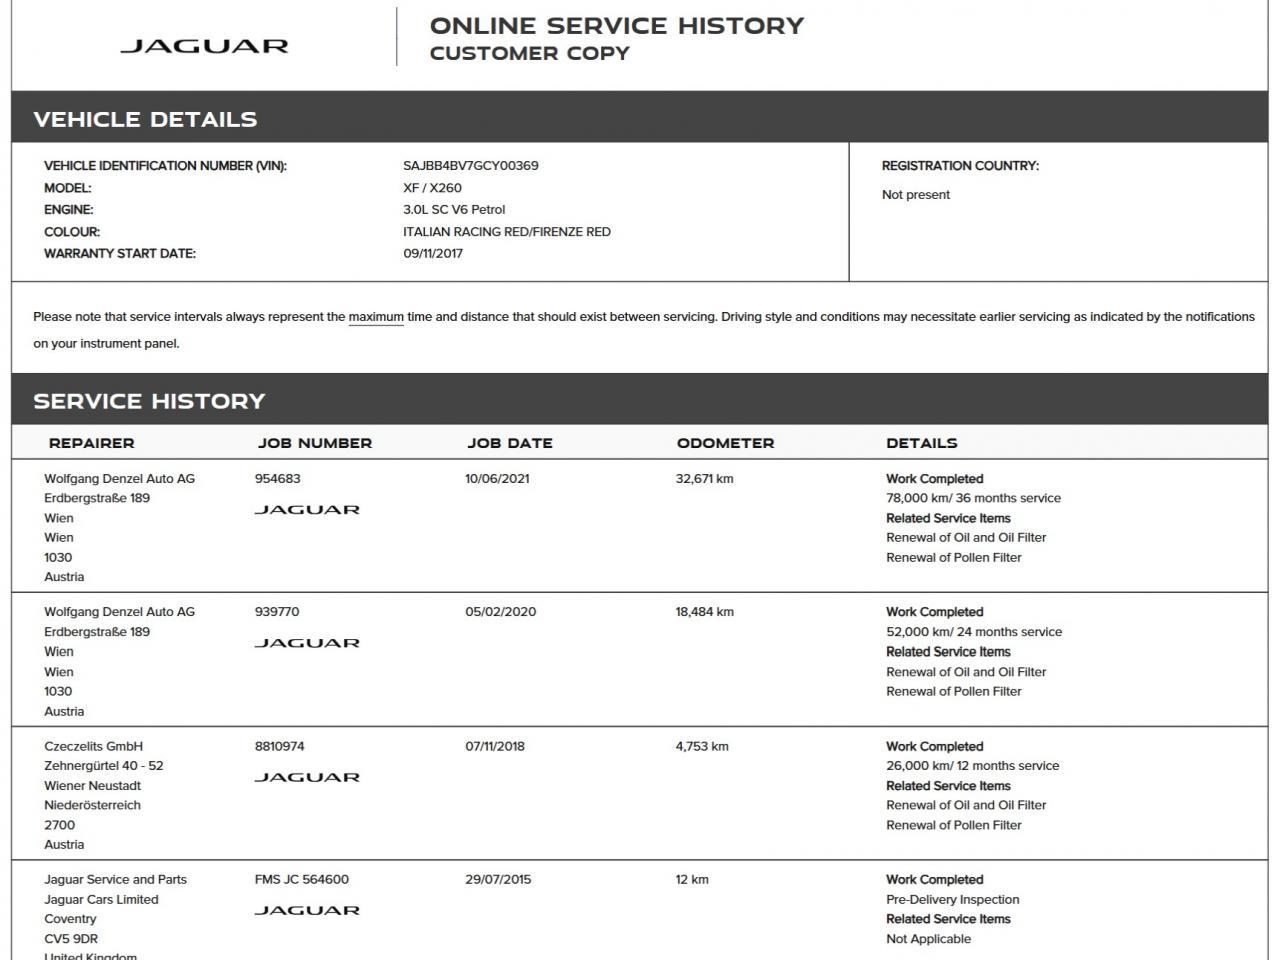The image size is (1280, 960).
Task: Click the Jaguar logo in the page header
Action: coord(204,46)
